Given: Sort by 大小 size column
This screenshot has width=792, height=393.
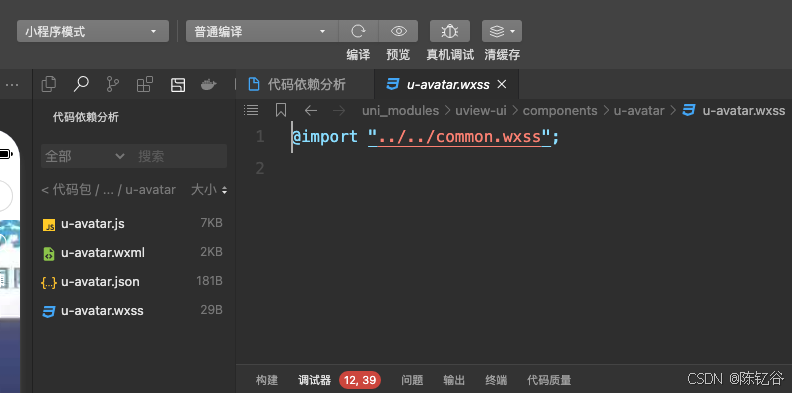Looking at the screenshot, I should click(209, 189).
